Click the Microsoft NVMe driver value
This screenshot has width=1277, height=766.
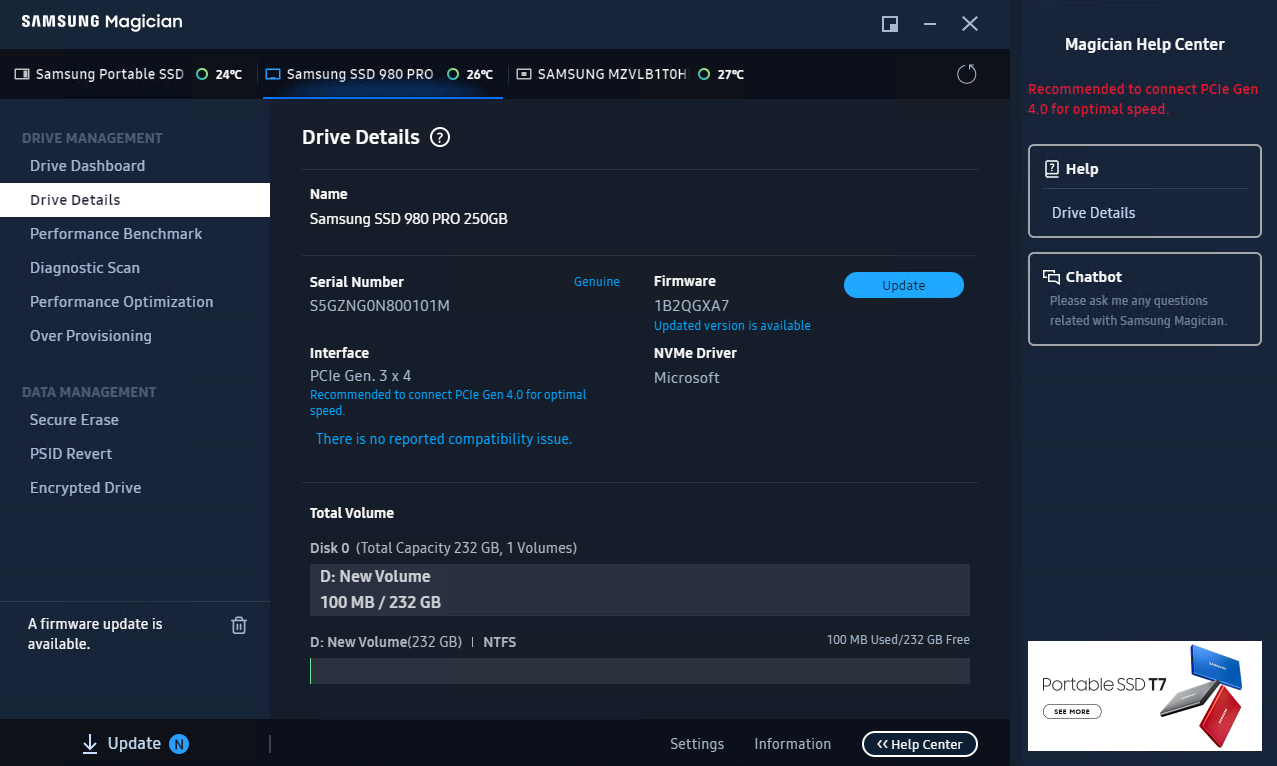[687, 378]
